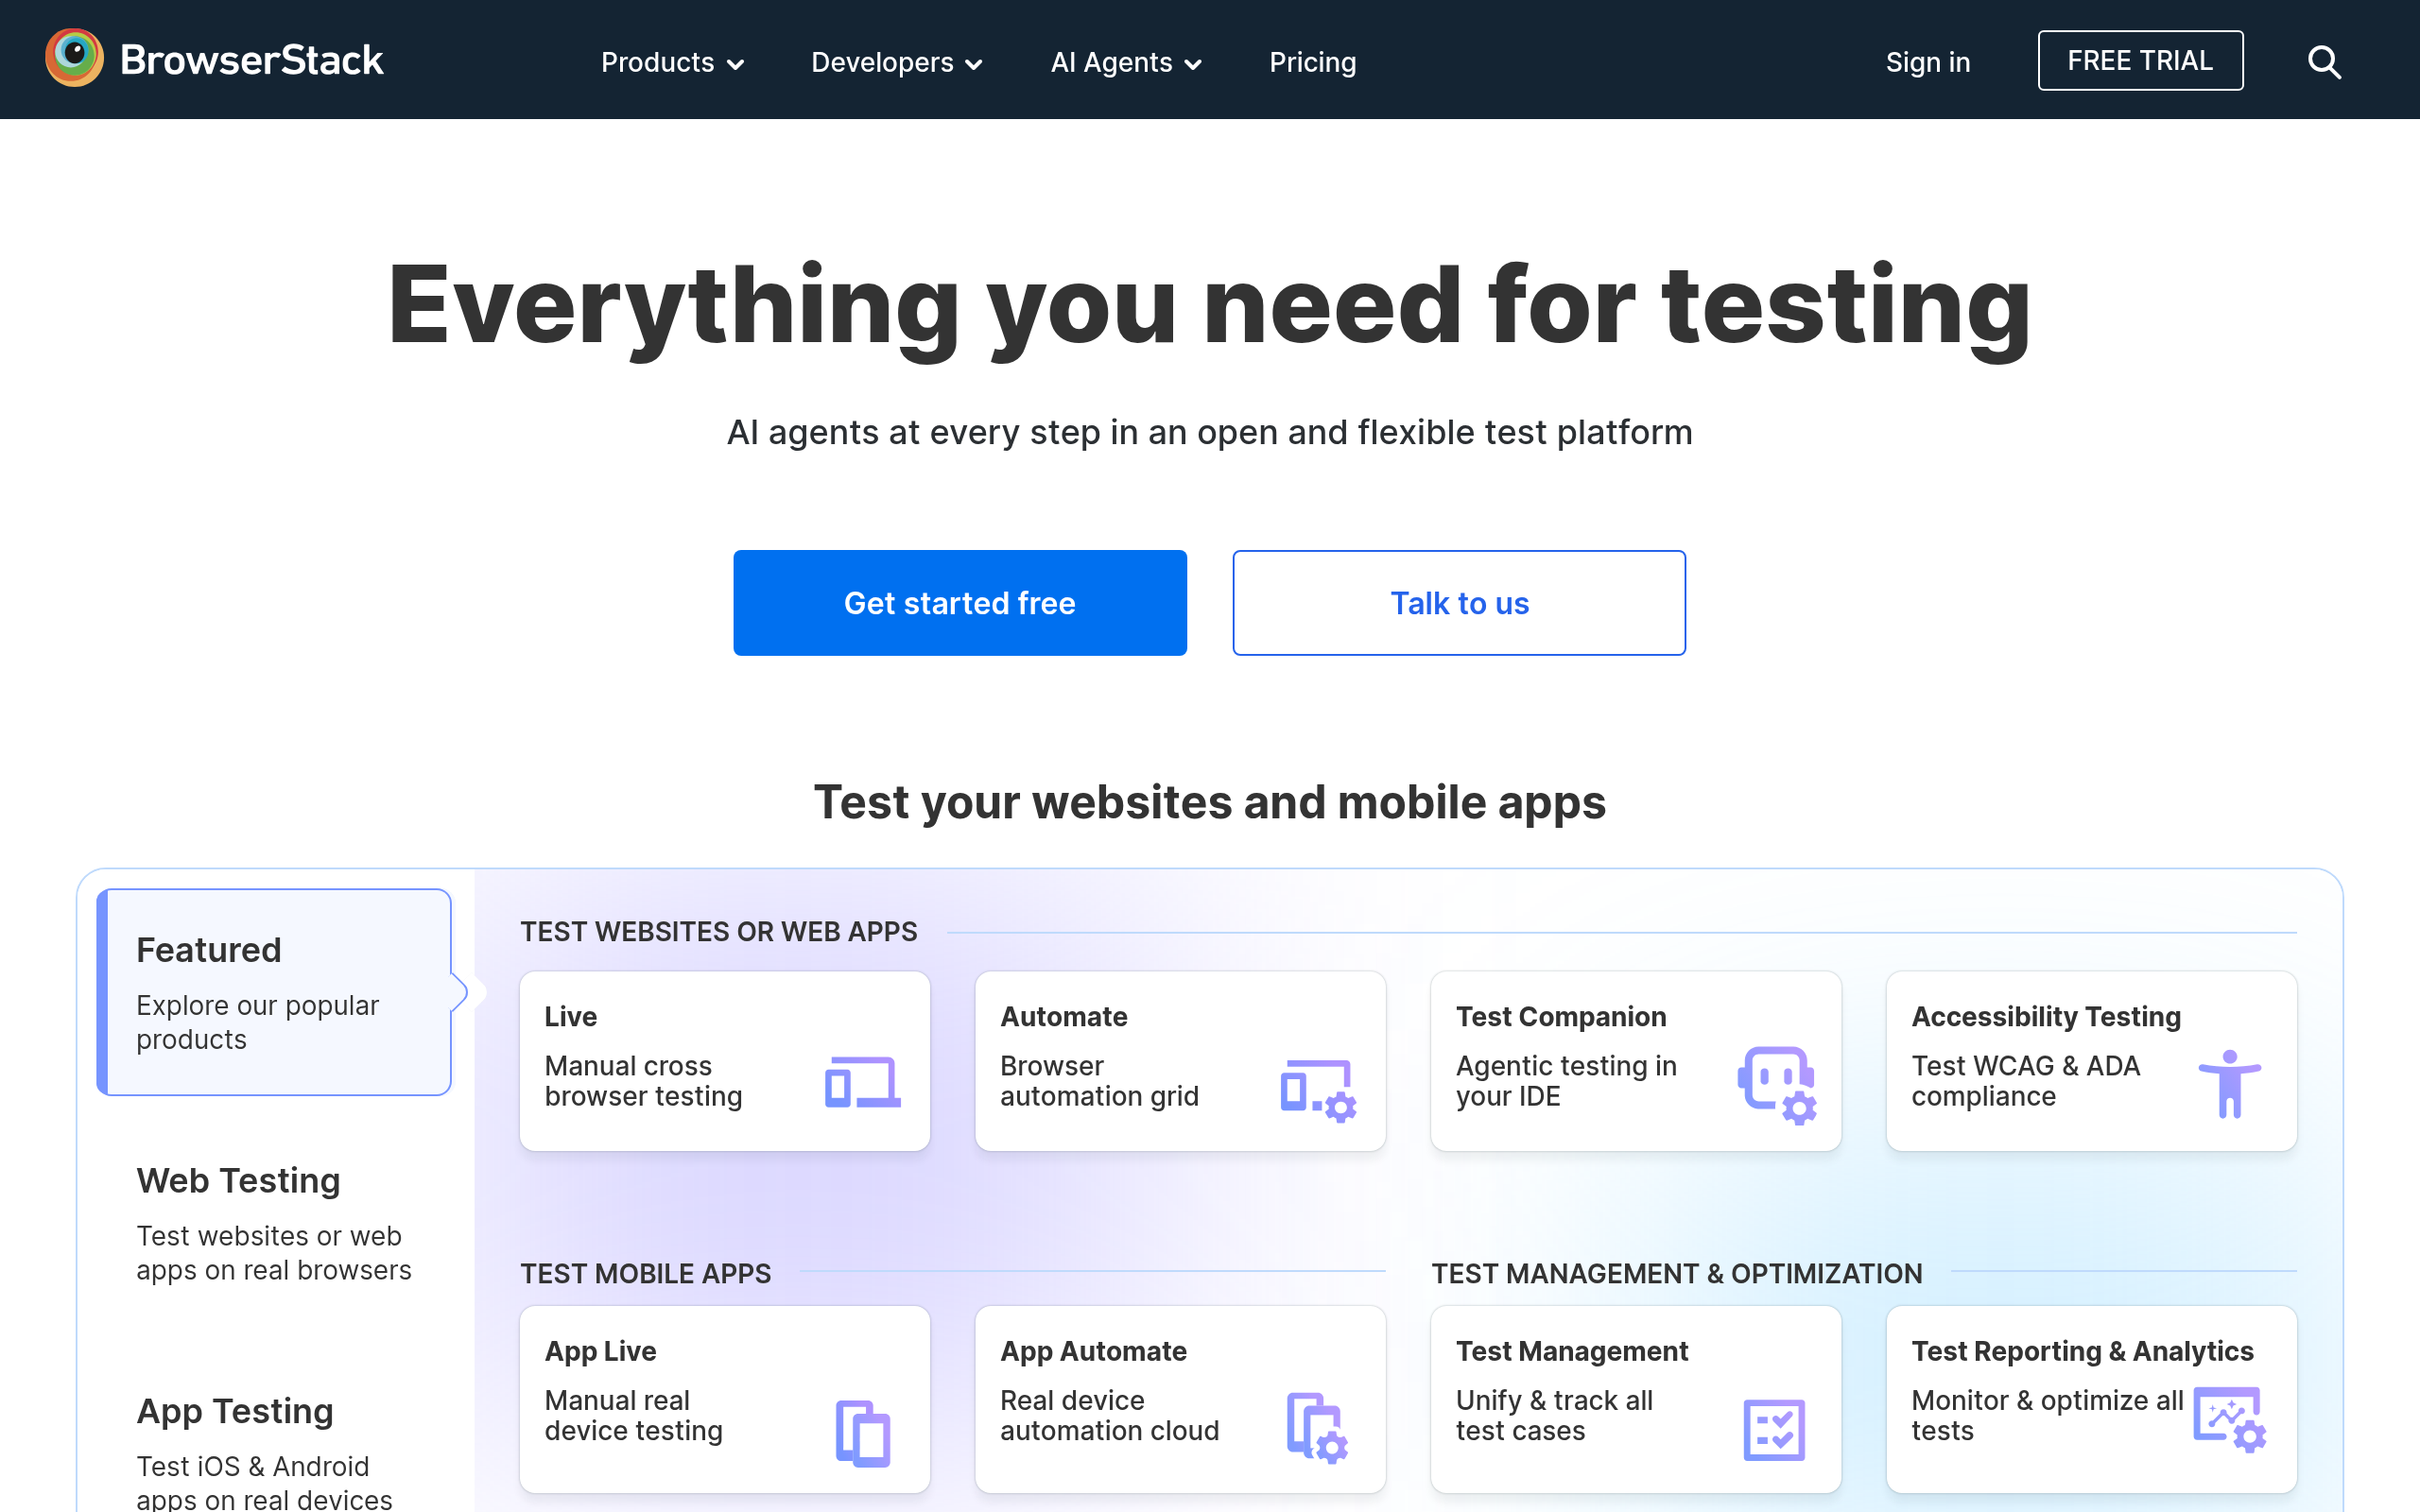Open the Accessibility Testing card title
Image resolution: width=2420 pixels, height=1512 pixels.
(2046, 1016)
